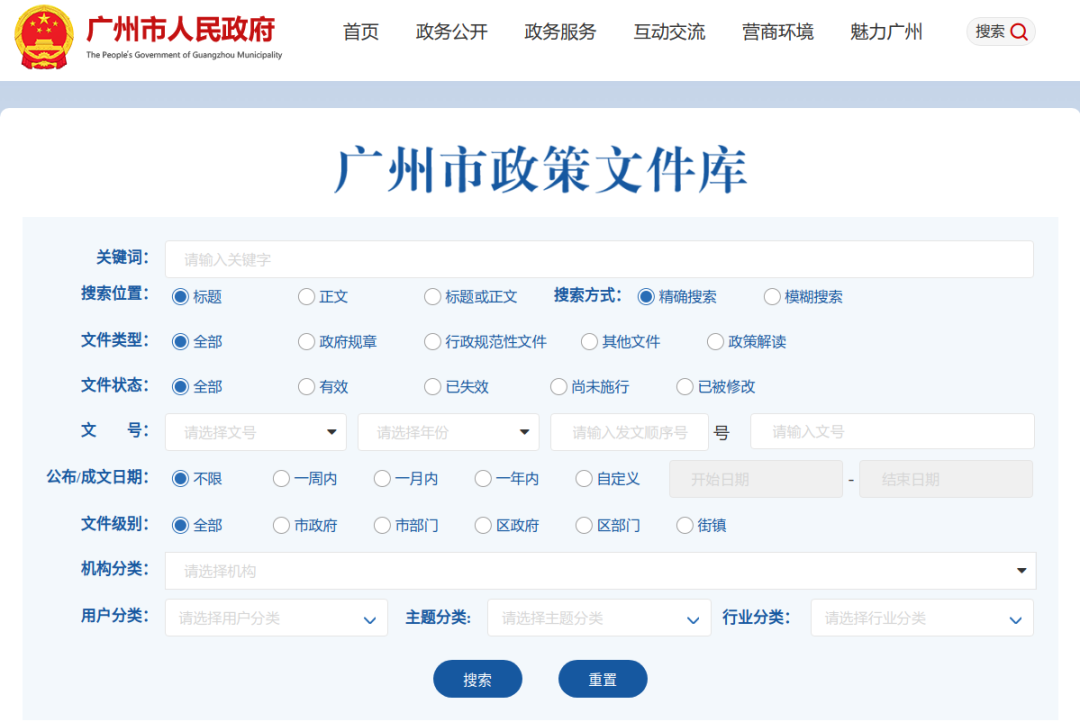Image resolution: width=1080 pixels, height=722 pixels.
Task: Select 尚未施行 file status option
Action: tap(558, 387)
